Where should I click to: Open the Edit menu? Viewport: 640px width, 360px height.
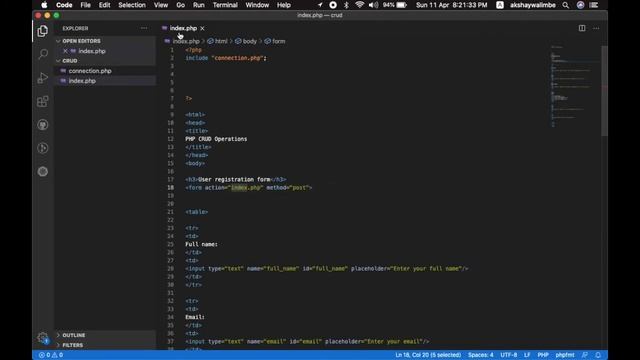pos(104,5)
